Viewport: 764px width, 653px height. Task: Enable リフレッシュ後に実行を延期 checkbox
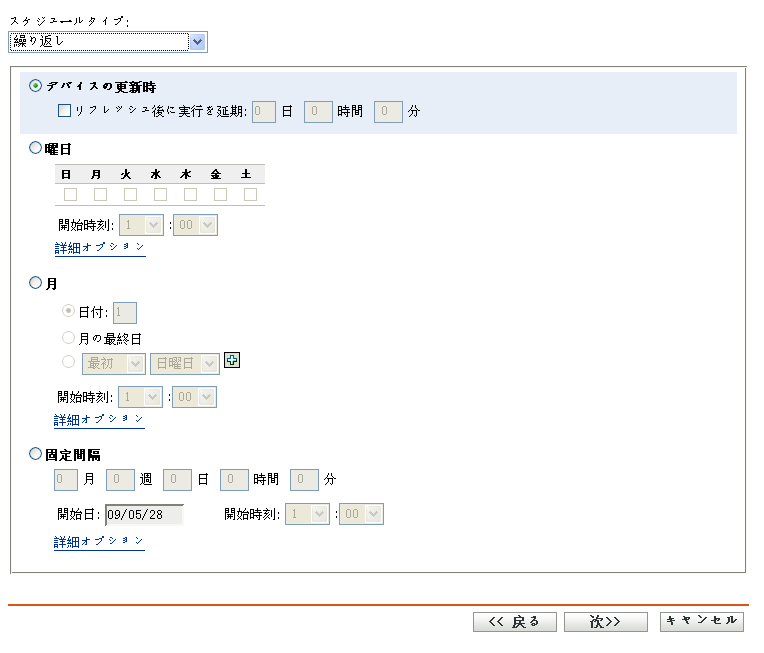click(64, 111)
